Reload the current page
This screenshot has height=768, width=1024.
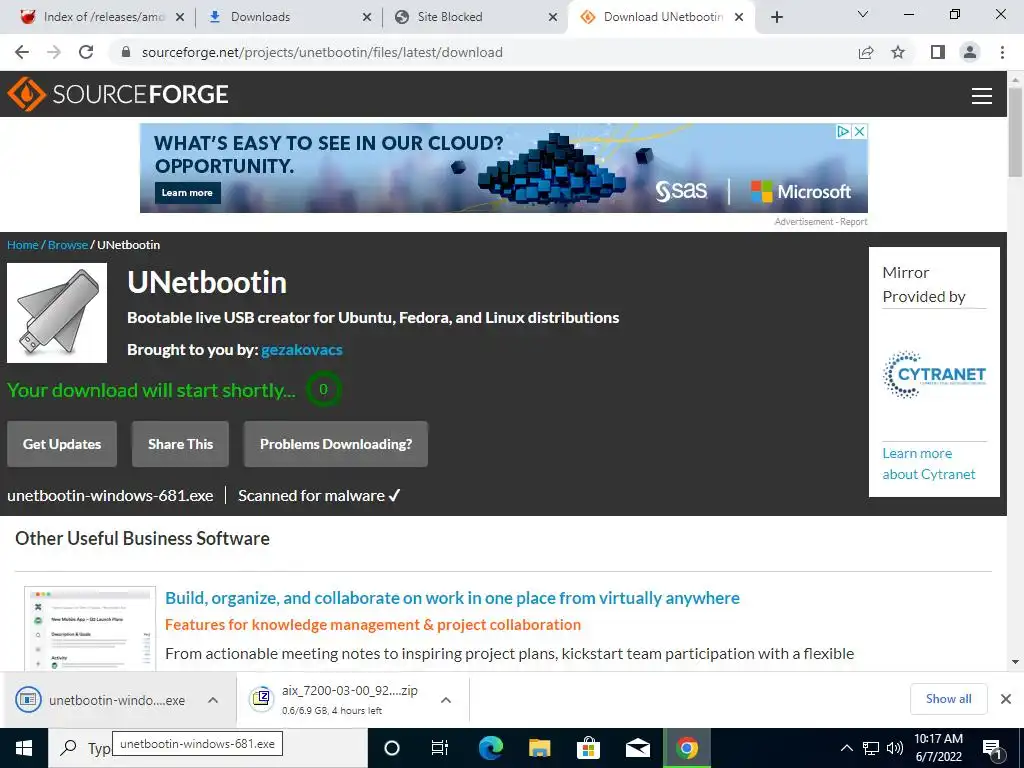point(86,52)
